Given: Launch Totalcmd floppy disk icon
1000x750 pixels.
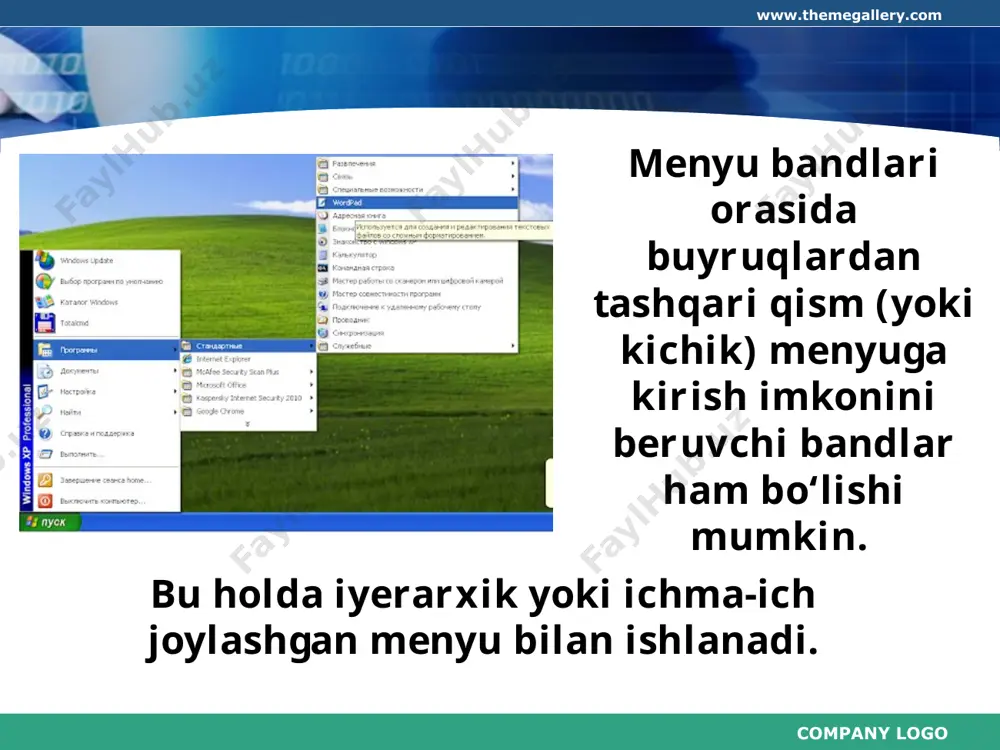Looking at the screenshot, I should tap(45, 323).
